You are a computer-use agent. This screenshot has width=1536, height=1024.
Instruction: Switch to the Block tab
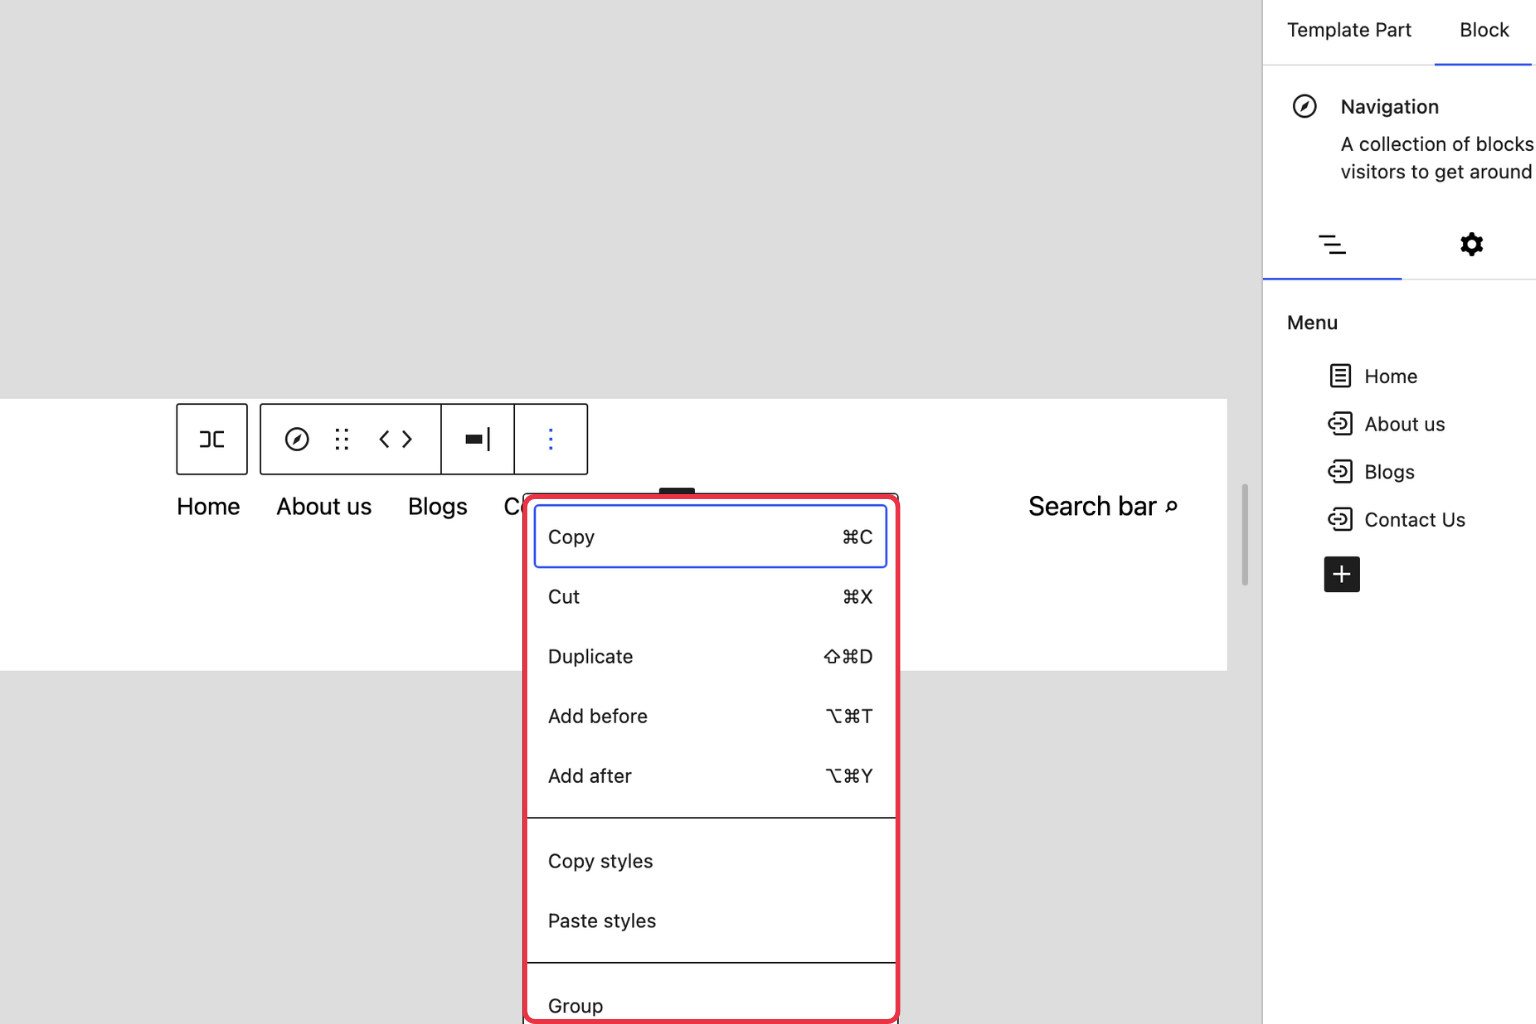click(1483, 30)
